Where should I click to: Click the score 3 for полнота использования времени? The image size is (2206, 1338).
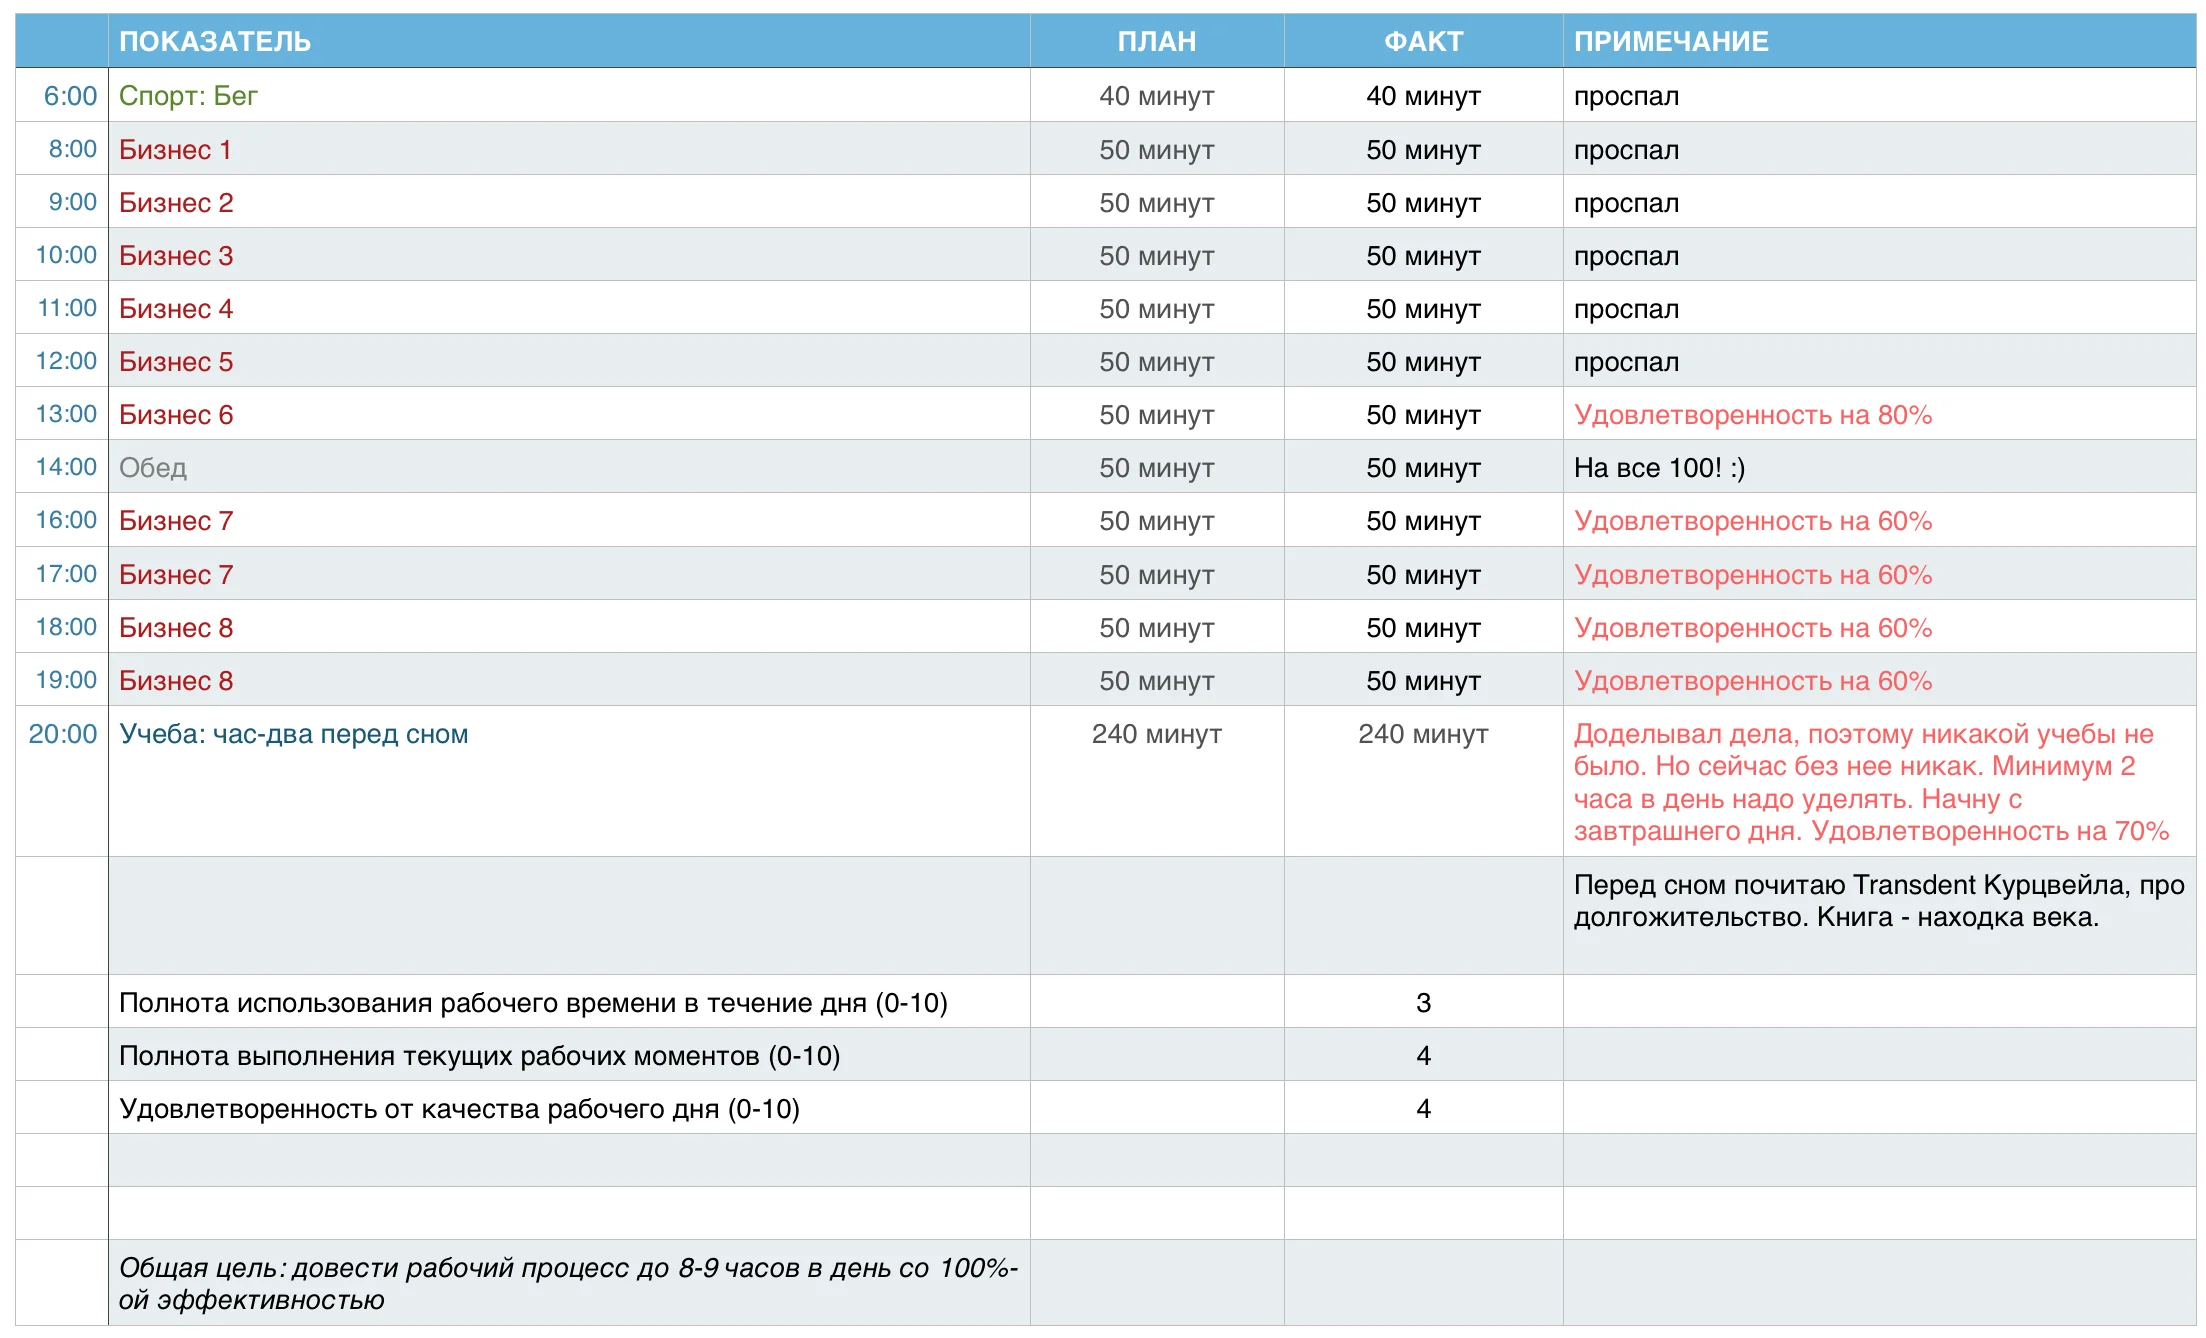click(x=1421, y=1001)
